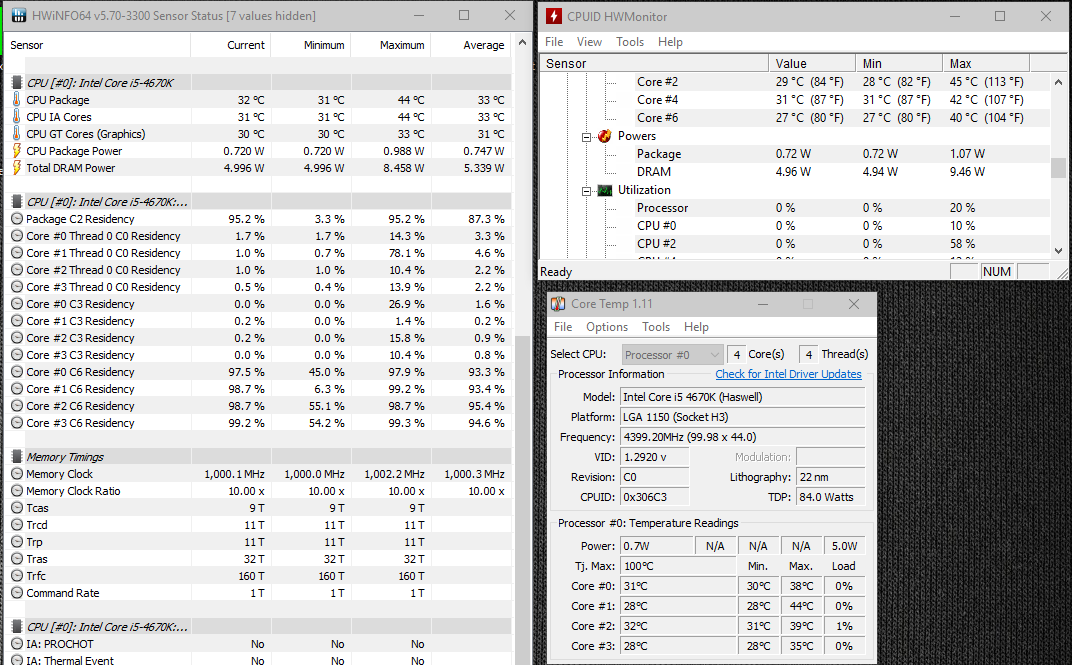This screenshot has height=665, width=1072.
Task: Select the Memory Clock Ratio row
Action: (258, 491)
